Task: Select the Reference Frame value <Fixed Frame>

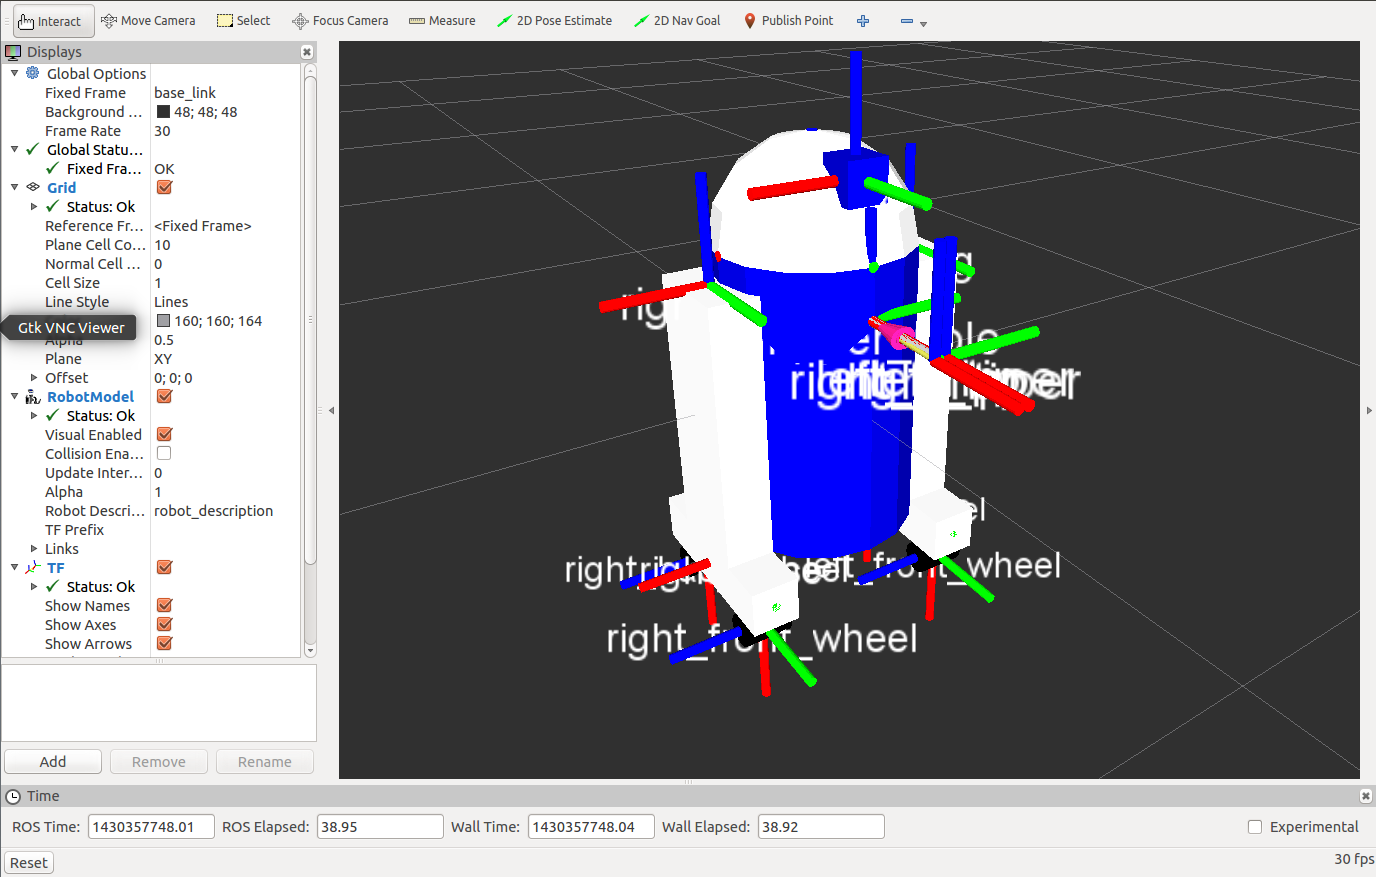Action: 203,226
